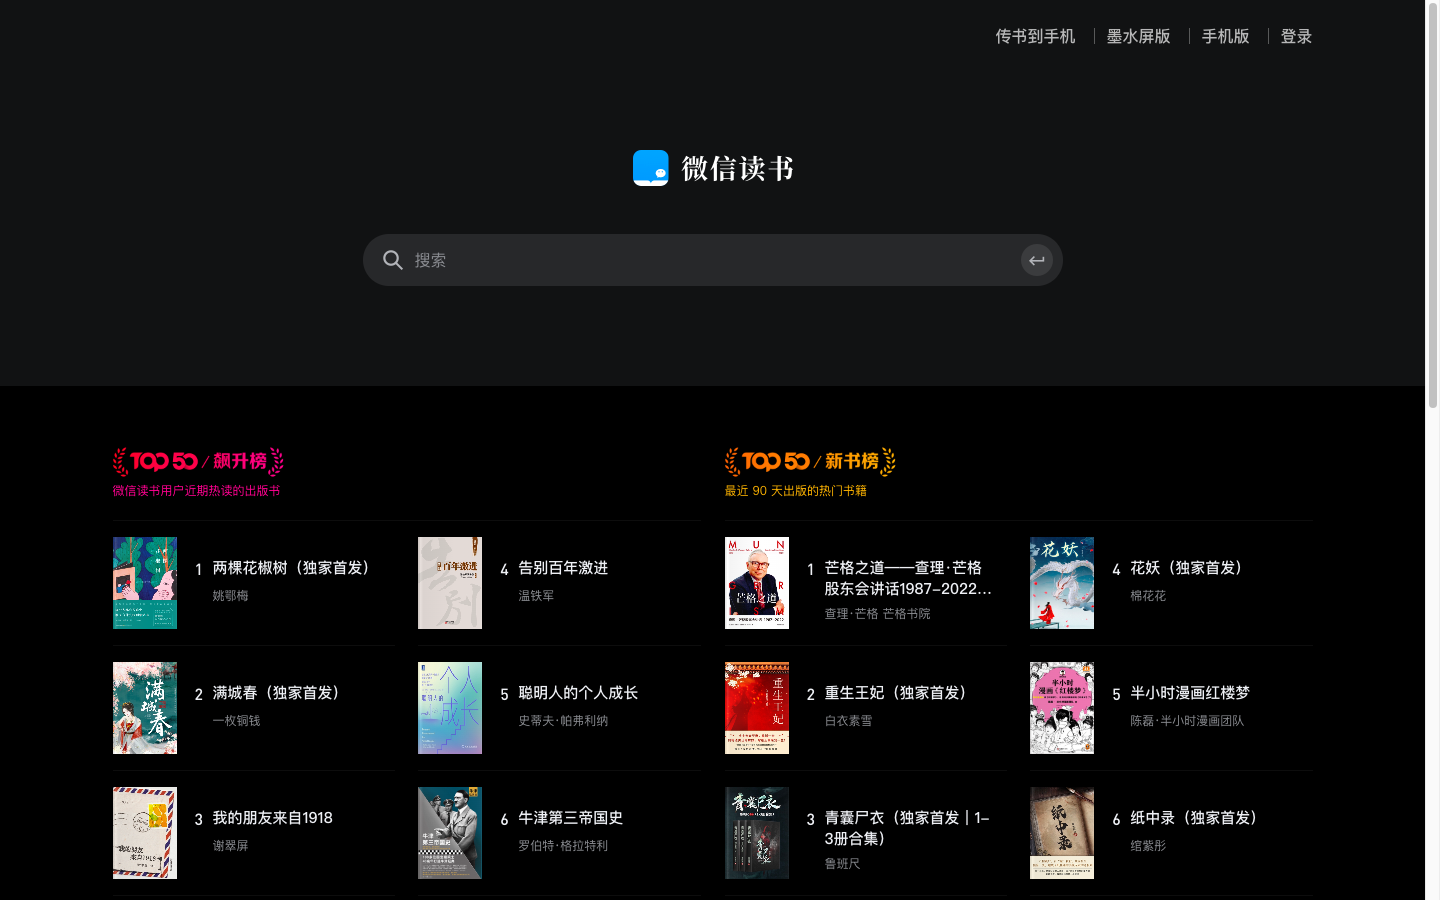Image resolution: width=1440 pixels, height=900 pixels.
Task: Open the 墨水屏版 menu item
Action: 1138,35
